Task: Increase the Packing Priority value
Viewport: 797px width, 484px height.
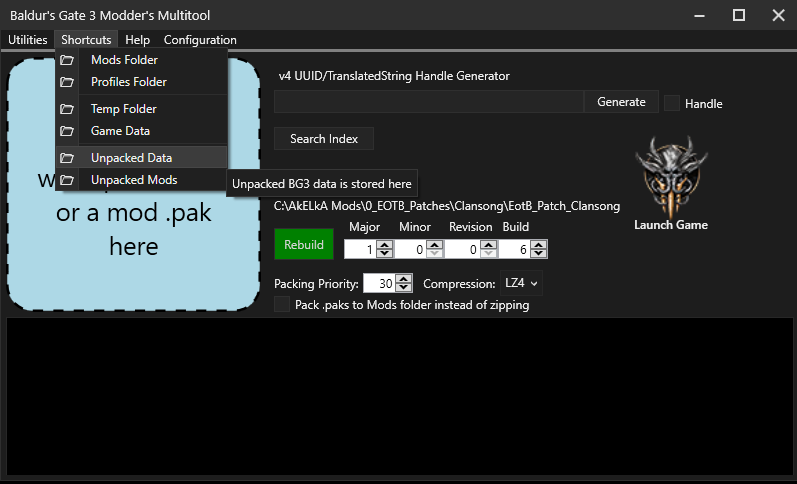Action: (404, 279)
